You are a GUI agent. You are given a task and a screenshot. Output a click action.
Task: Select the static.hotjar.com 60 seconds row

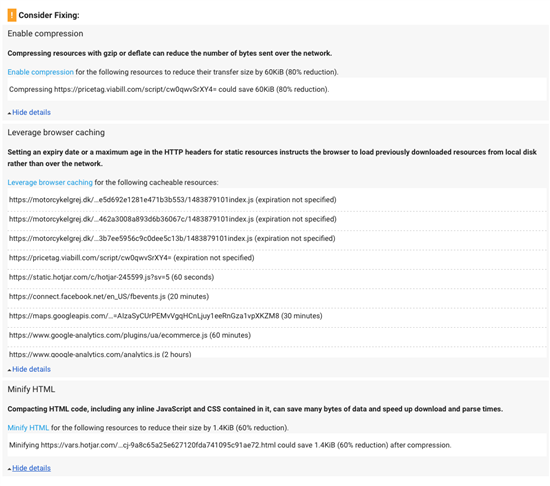[277, 277]
